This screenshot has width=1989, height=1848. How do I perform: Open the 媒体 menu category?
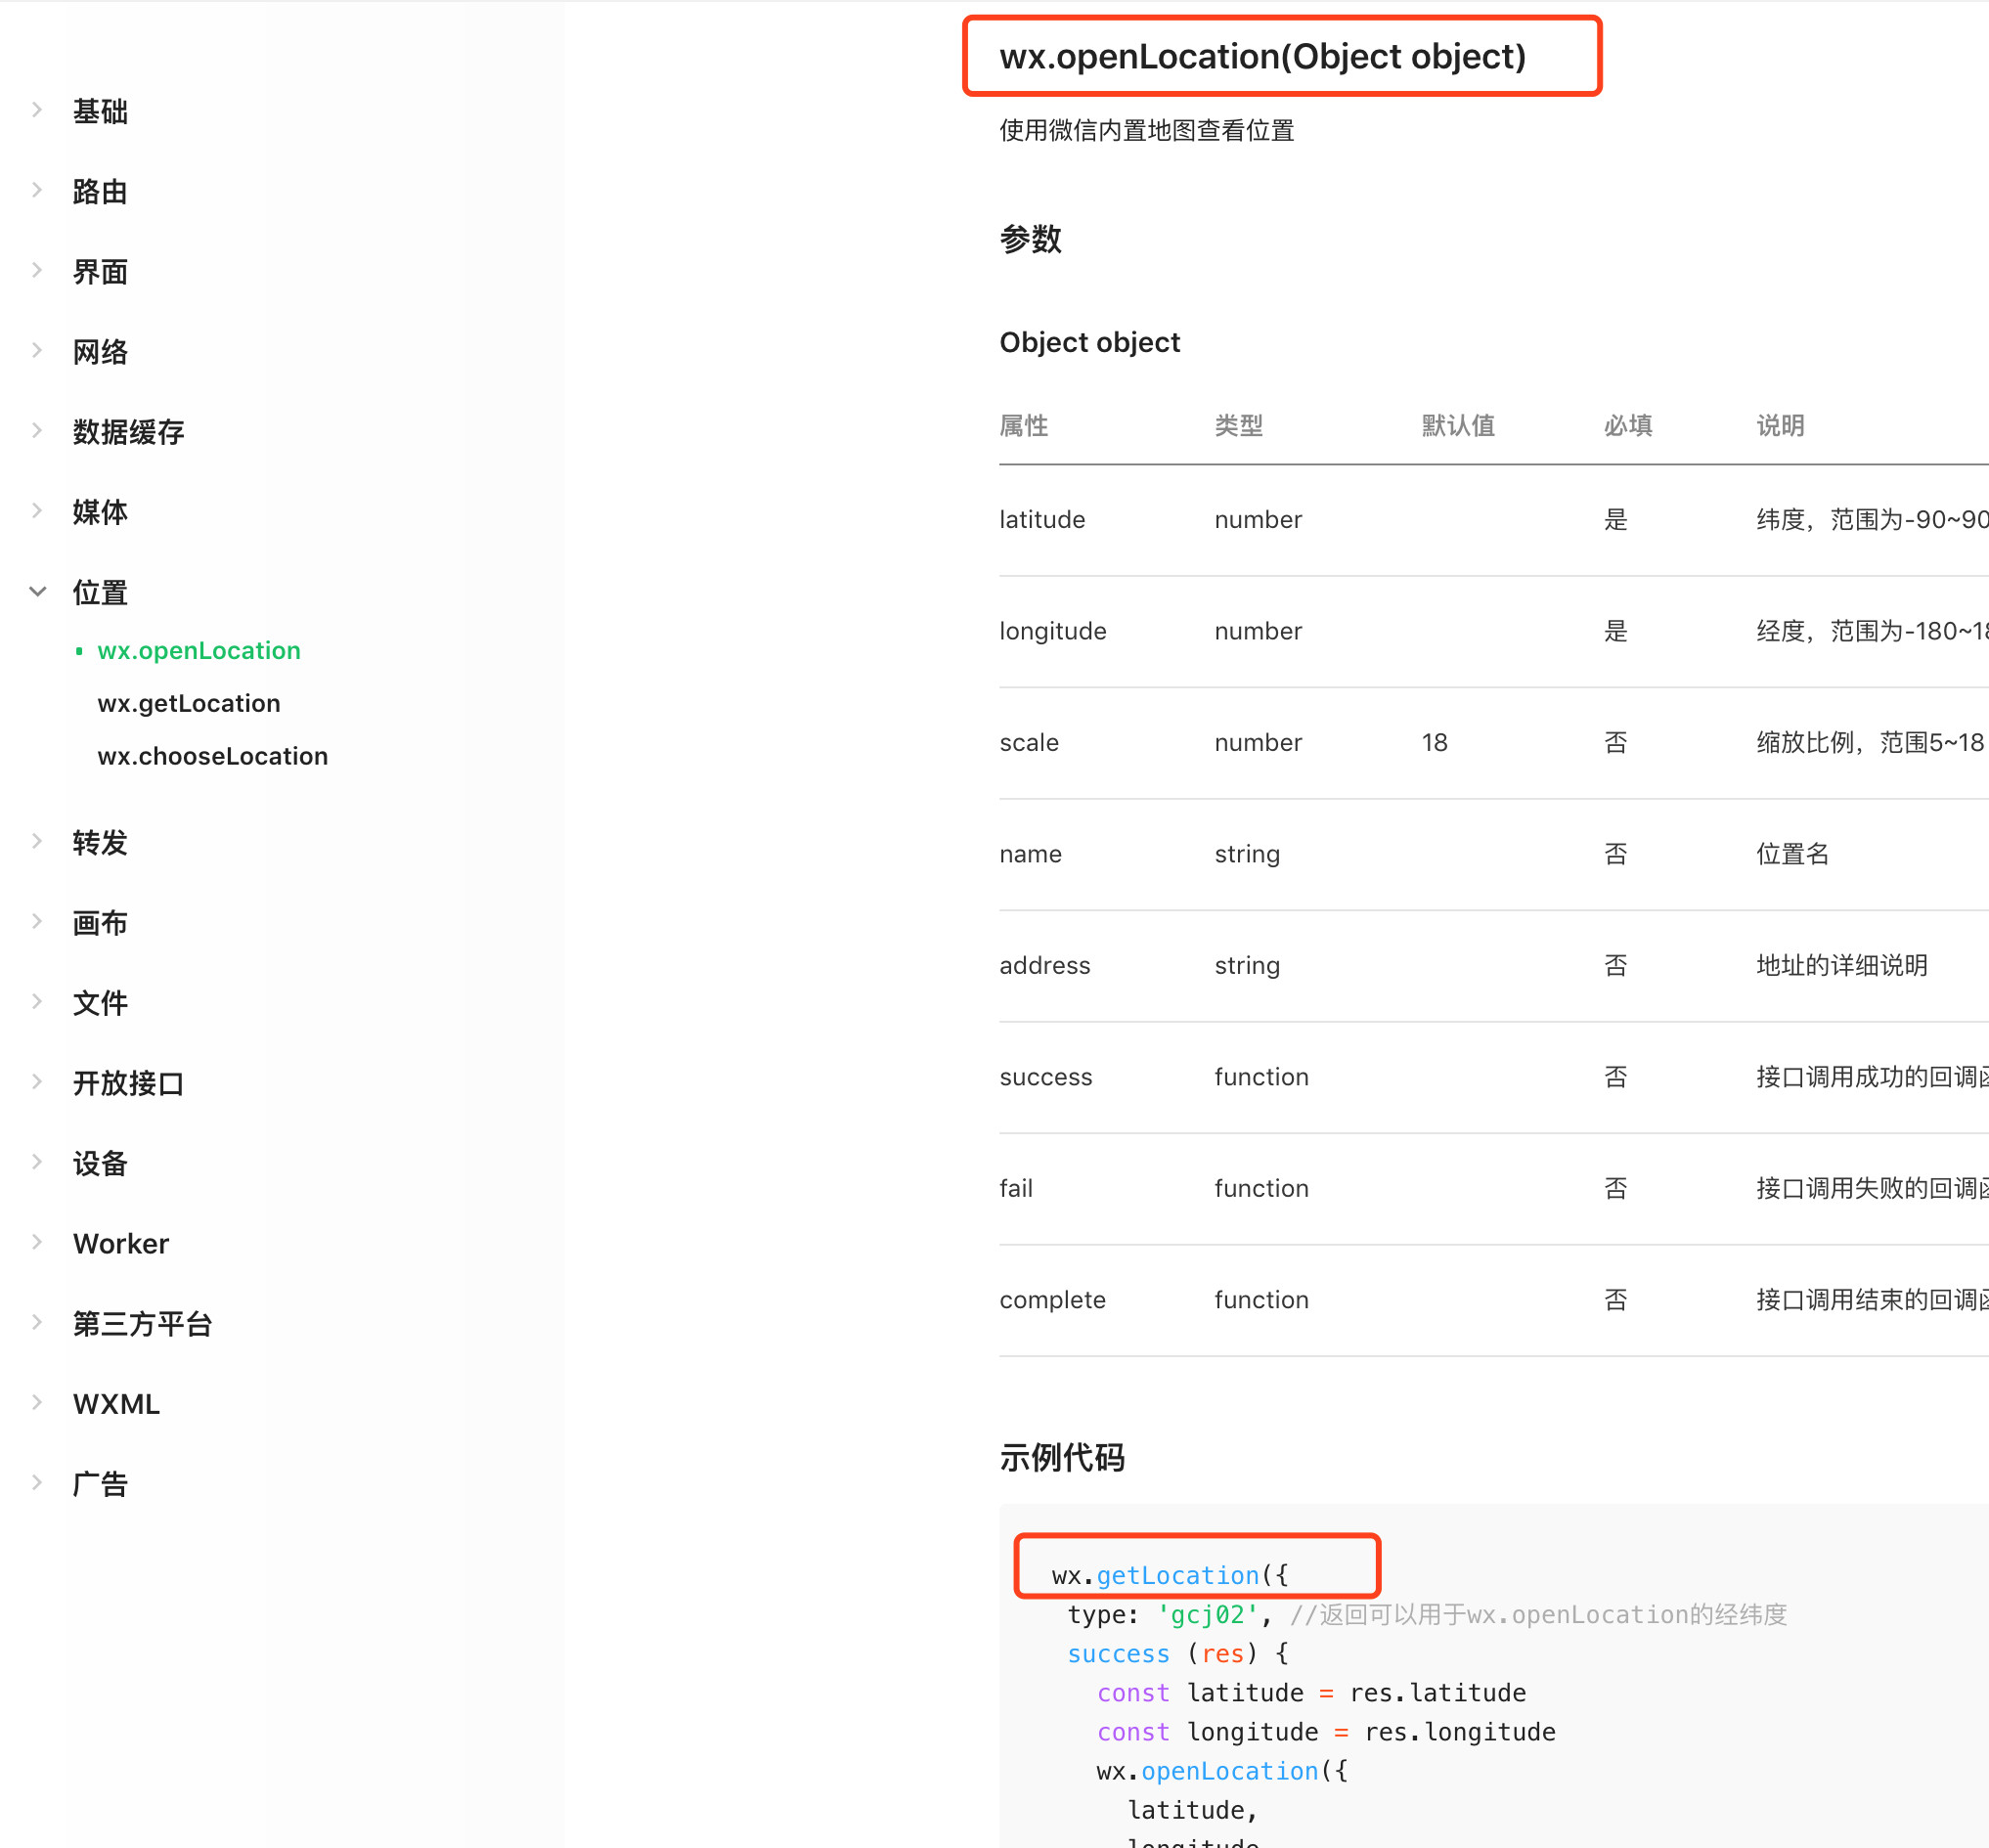pos(100,511)
